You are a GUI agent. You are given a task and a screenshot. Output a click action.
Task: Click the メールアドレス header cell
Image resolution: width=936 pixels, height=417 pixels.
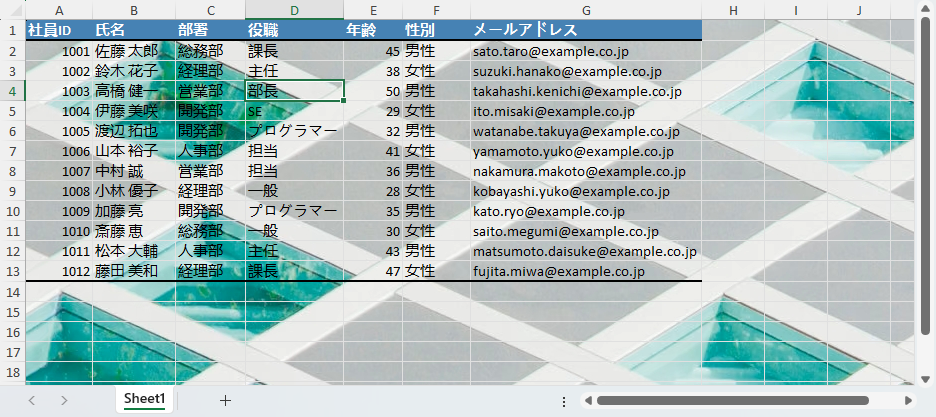586,30
